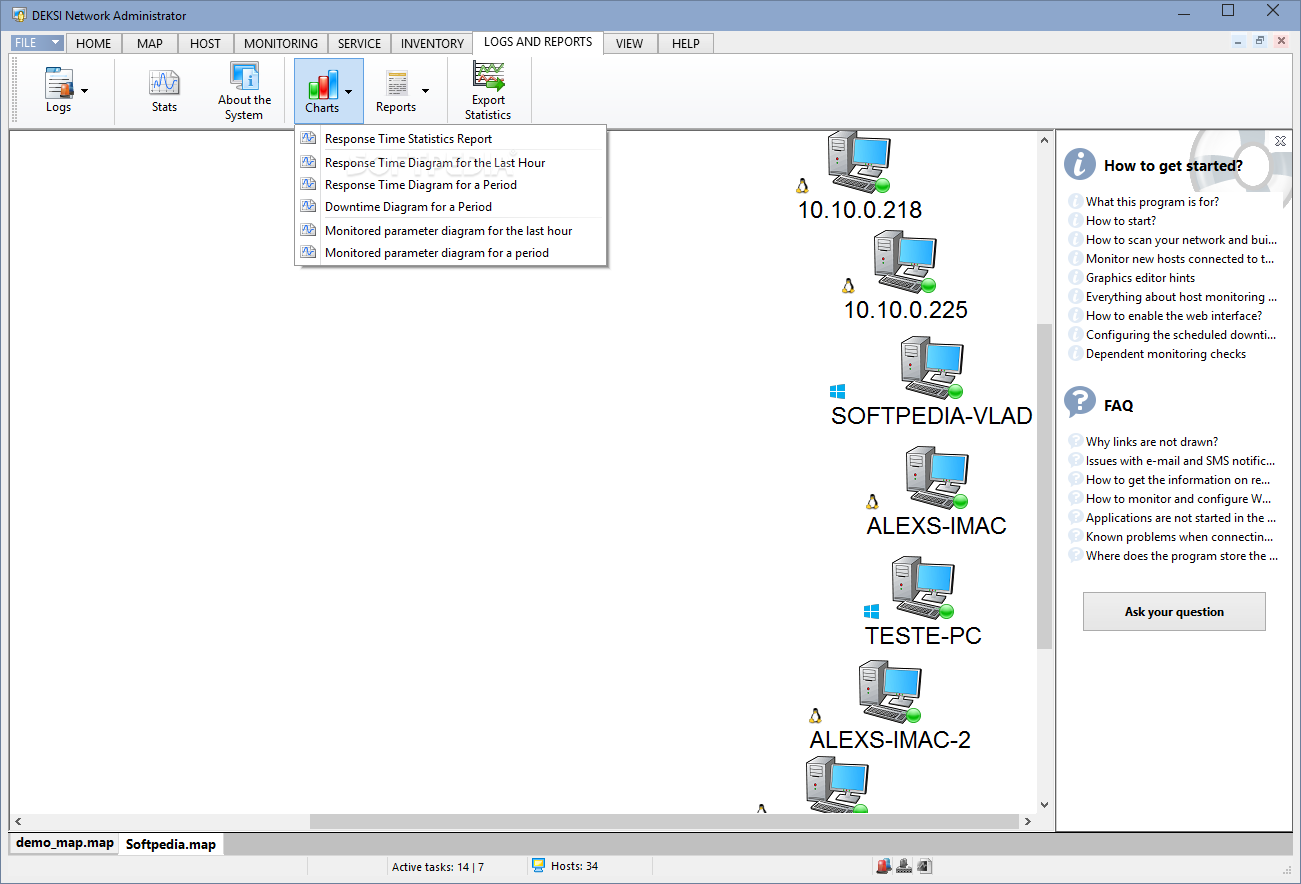Viewport: 1301px width, 884px height.
Task: Click the penguin icon beside ALEXS-IMAC-2
Action: [815, 715]
